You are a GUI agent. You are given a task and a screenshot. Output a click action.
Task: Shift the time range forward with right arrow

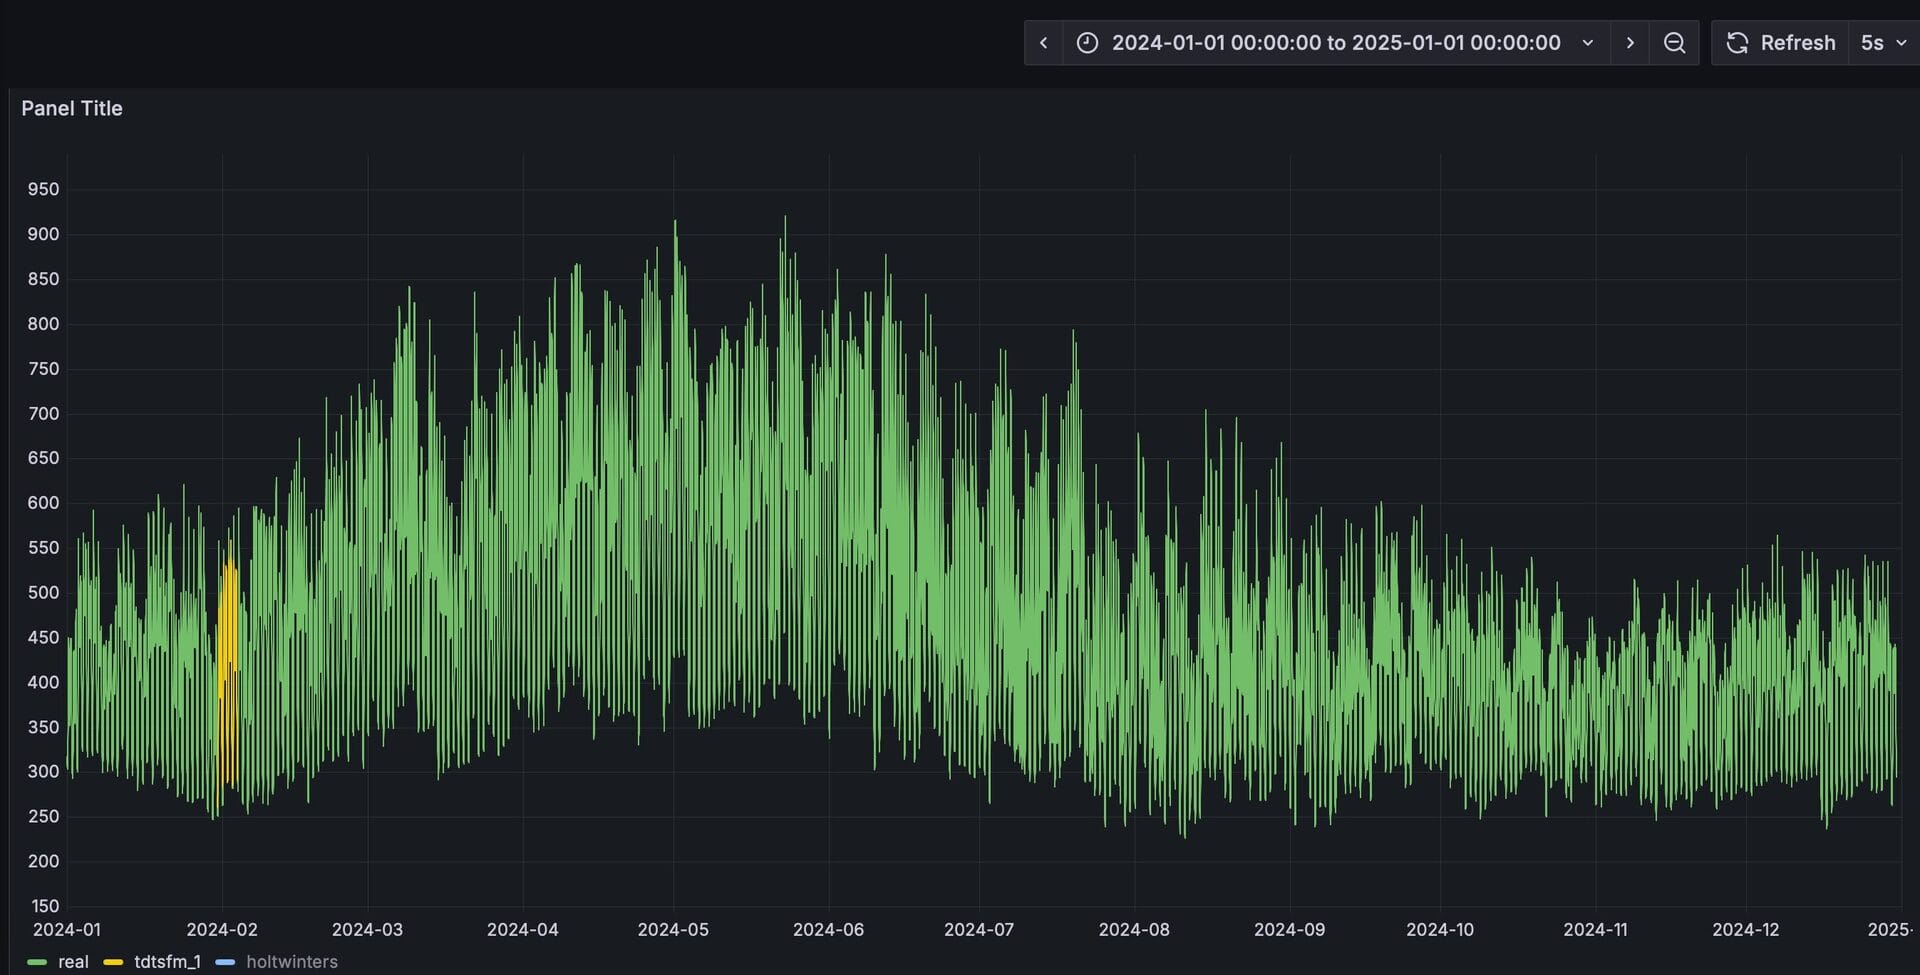click(x=1630, y=43)
